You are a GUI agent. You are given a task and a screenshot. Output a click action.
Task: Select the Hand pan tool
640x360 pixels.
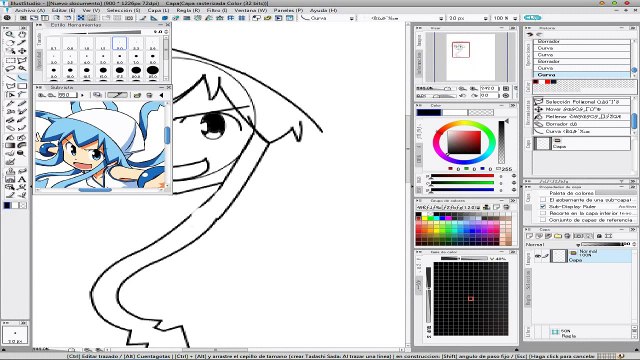[22, 34]
